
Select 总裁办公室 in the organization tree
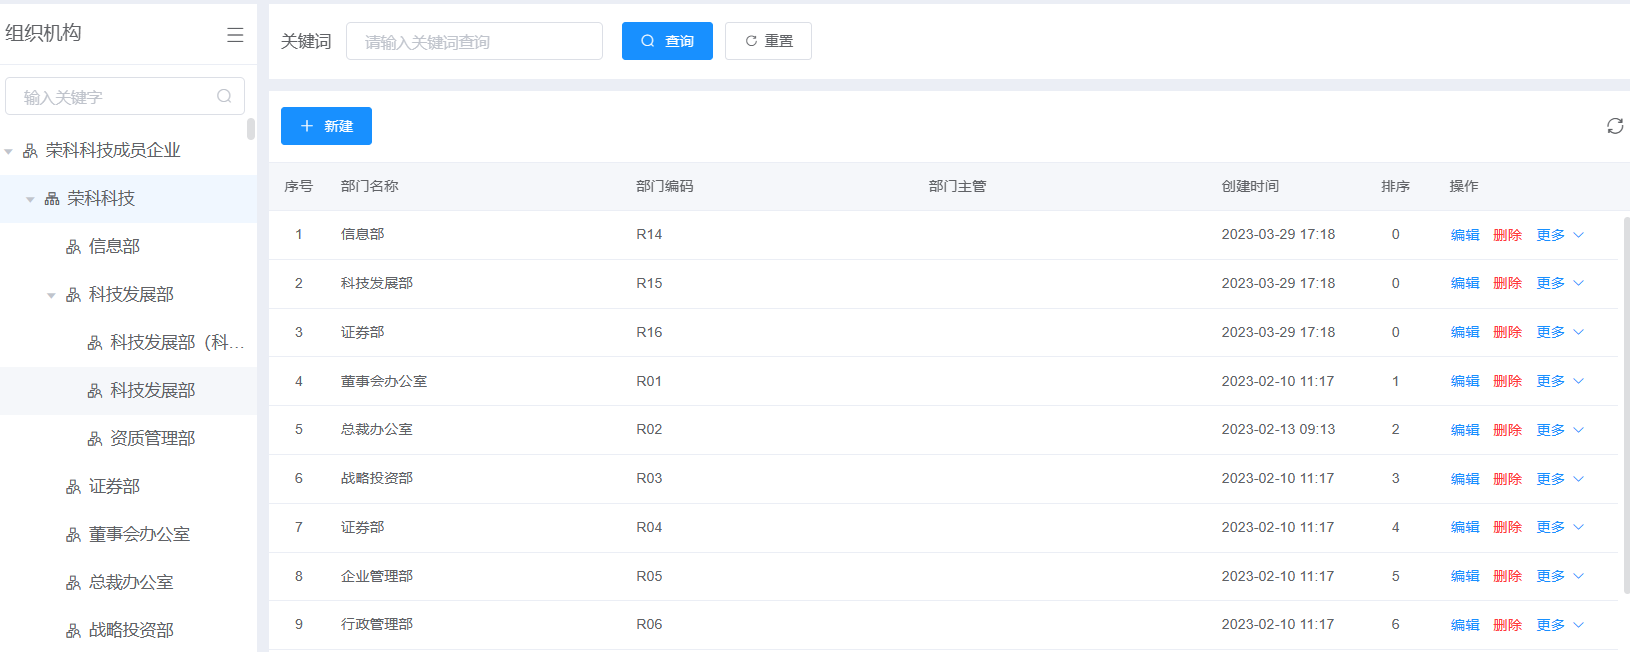(x=131, y=582)
